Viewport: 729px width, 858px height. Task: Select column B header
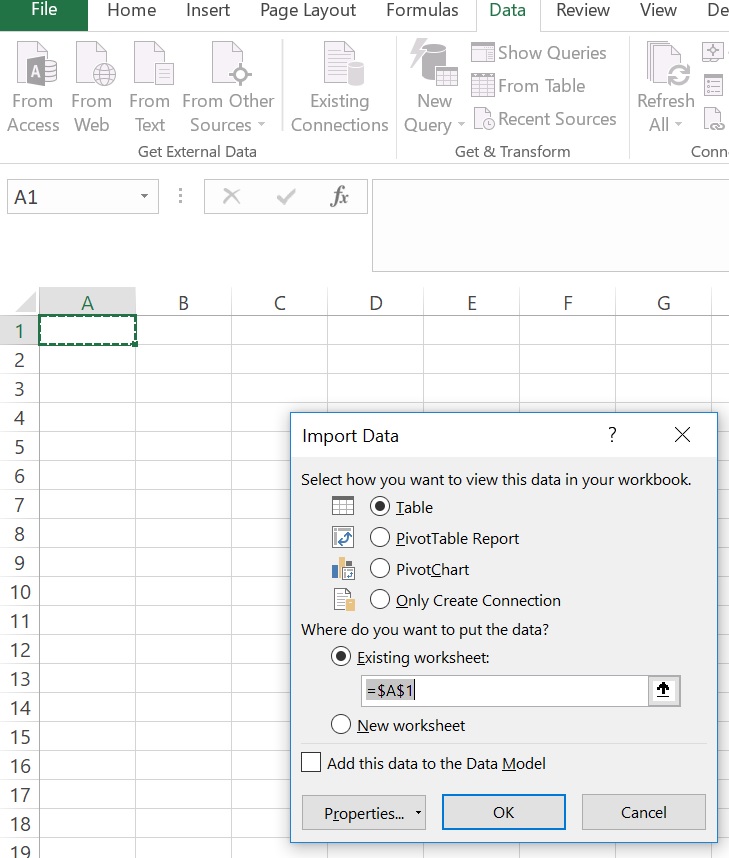[183, 302]
